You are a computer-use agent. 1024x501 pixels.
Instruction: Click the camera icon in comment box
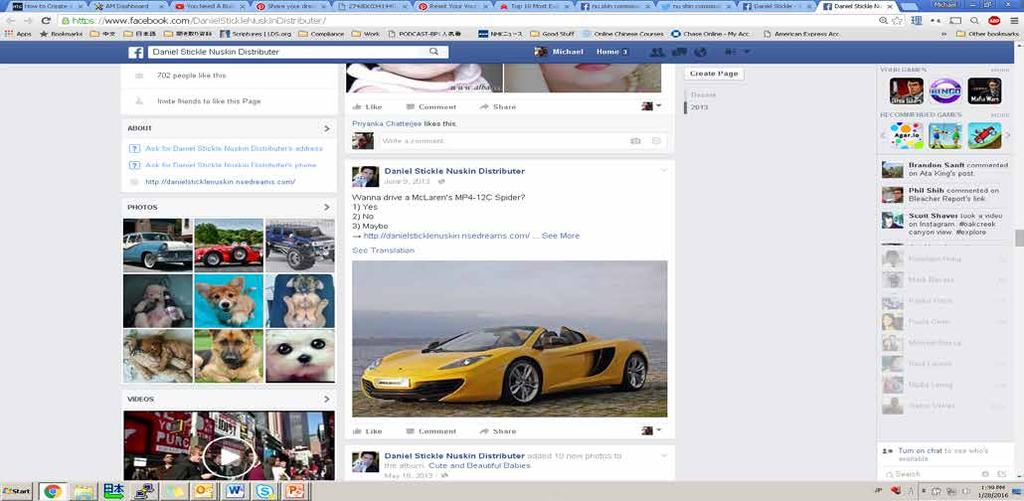(635, 141)
